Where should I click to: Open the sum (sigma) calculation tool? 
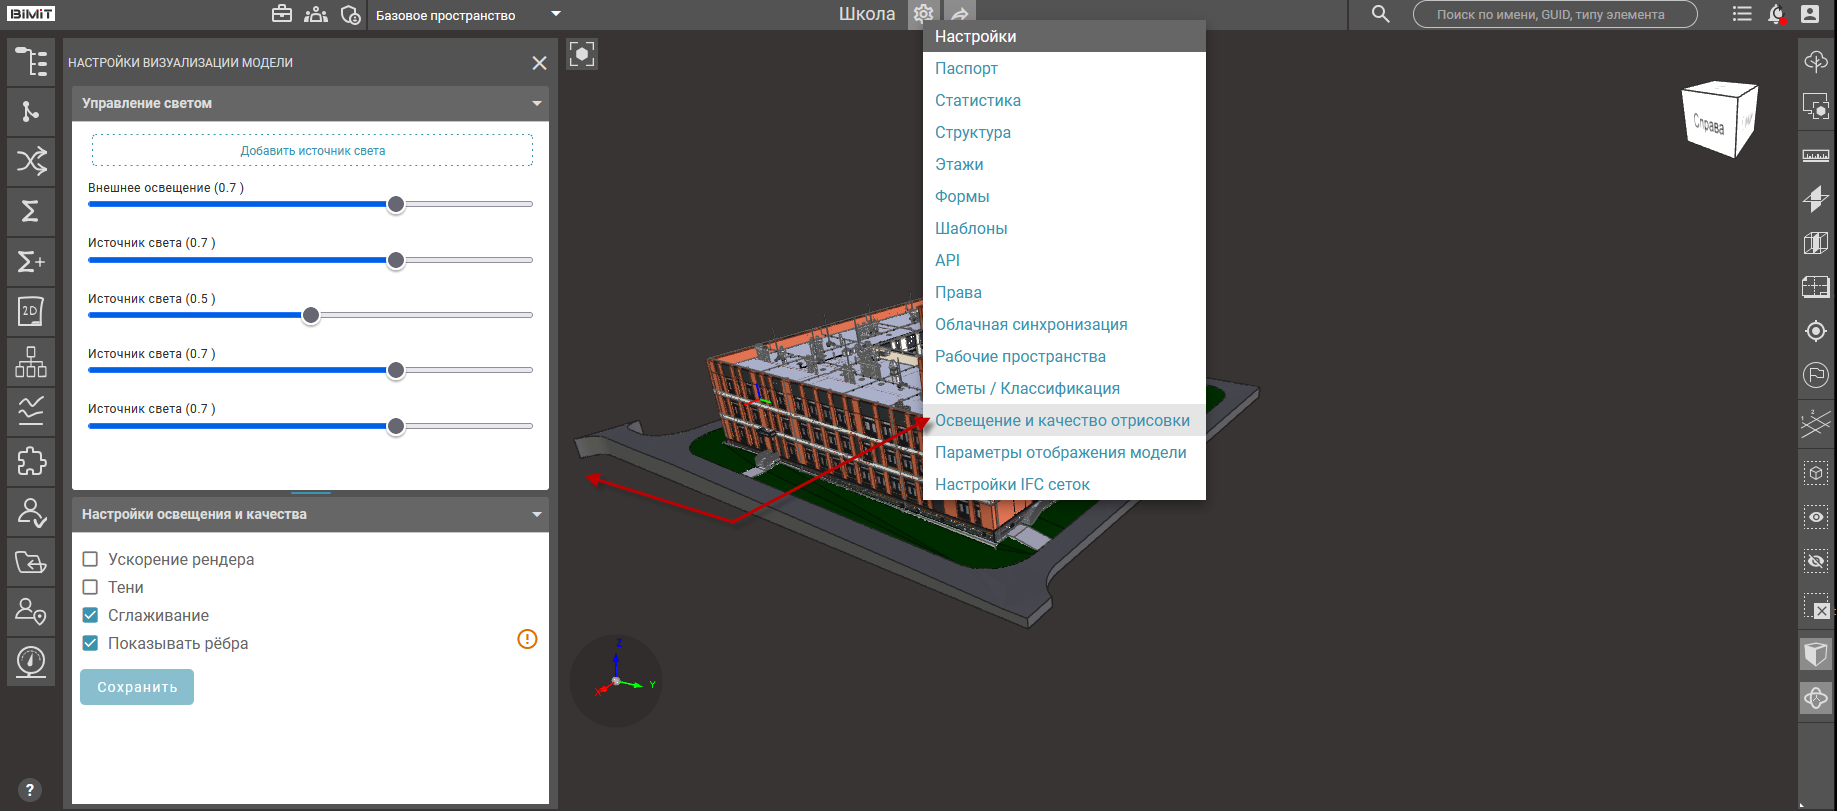[x=31, y=211]
